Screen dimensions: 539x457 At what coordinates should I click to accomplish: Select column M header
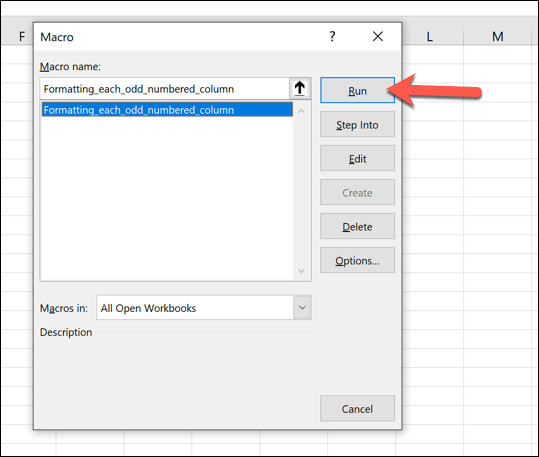click(x=497, y=36)
